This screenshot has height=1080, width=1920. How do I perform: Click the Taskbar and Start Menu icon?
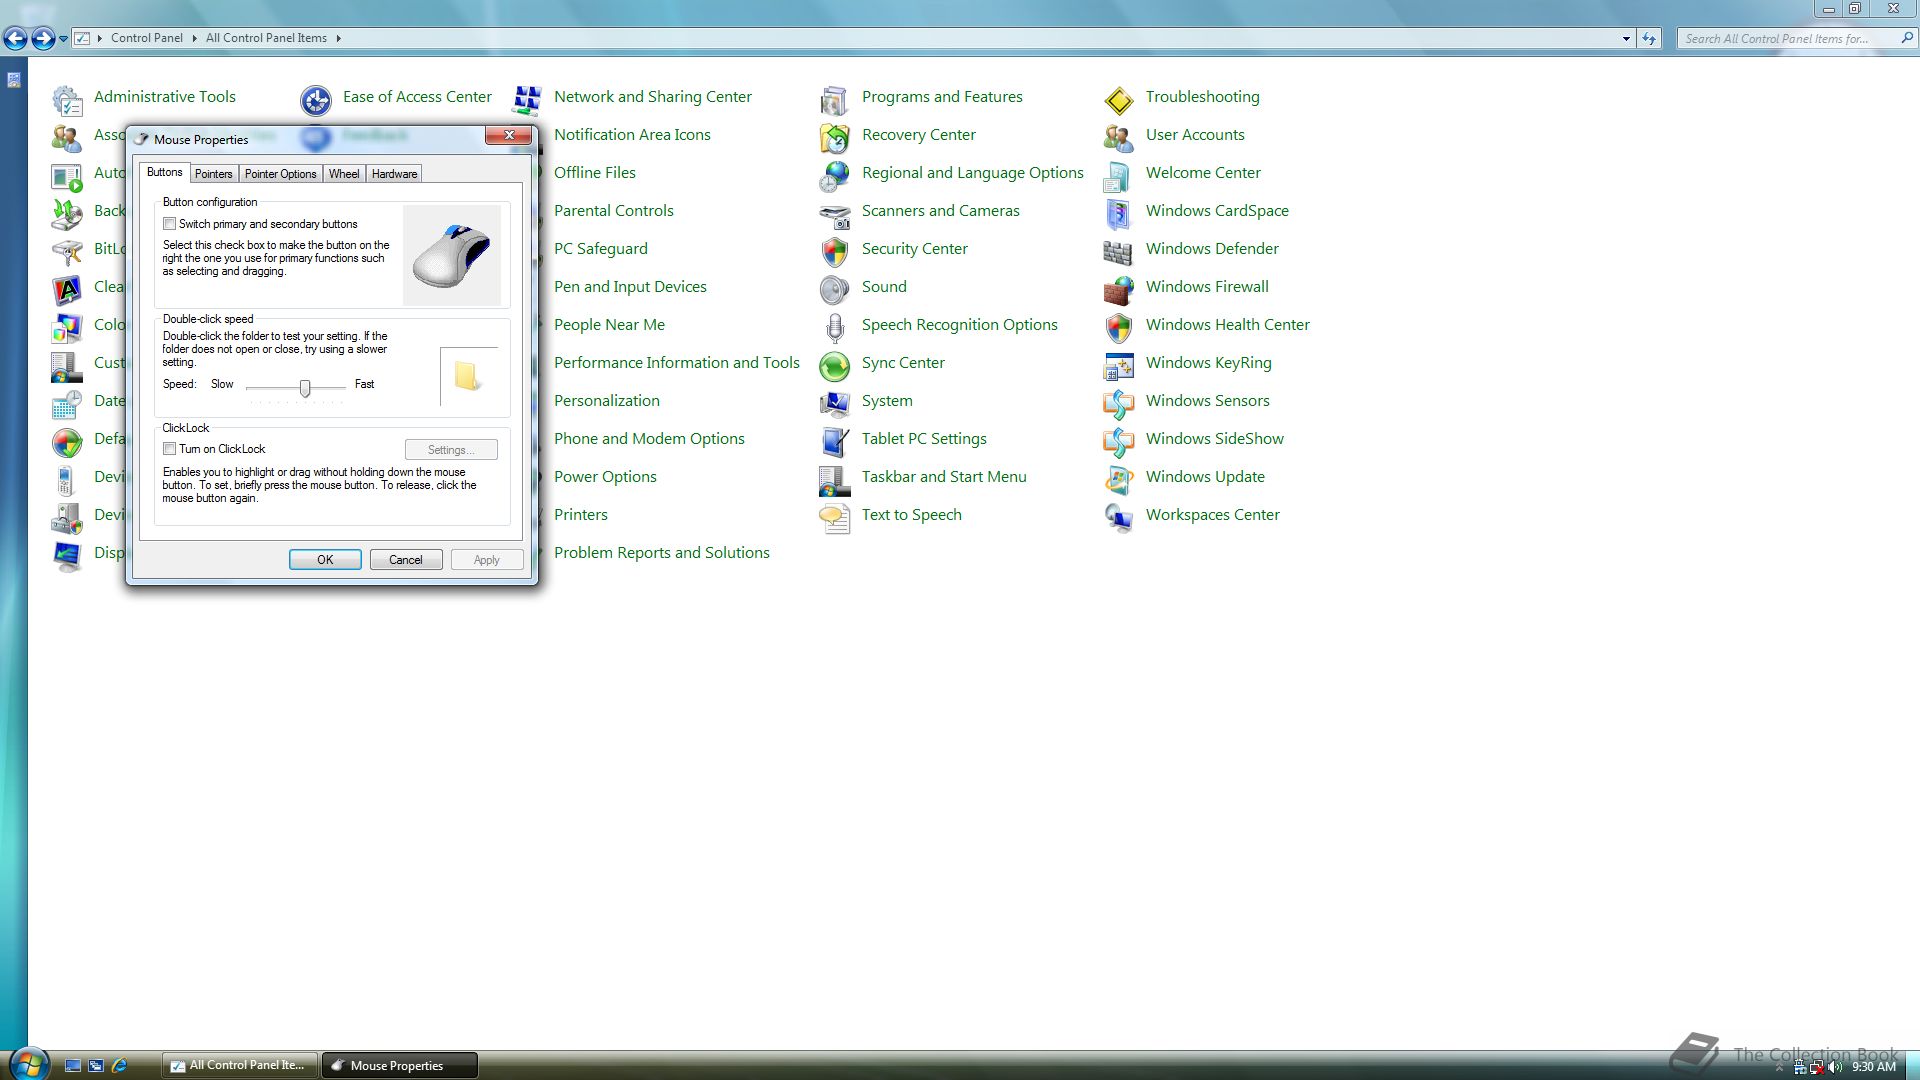[x=834, y=479]
